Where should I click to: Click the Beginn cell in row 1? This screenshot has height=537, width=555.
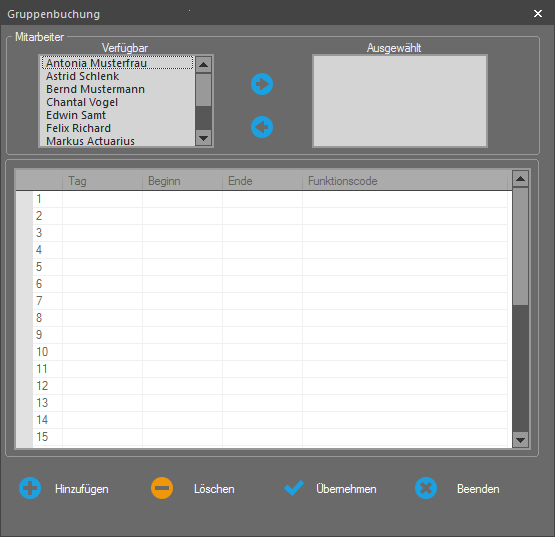pos(182,199)
